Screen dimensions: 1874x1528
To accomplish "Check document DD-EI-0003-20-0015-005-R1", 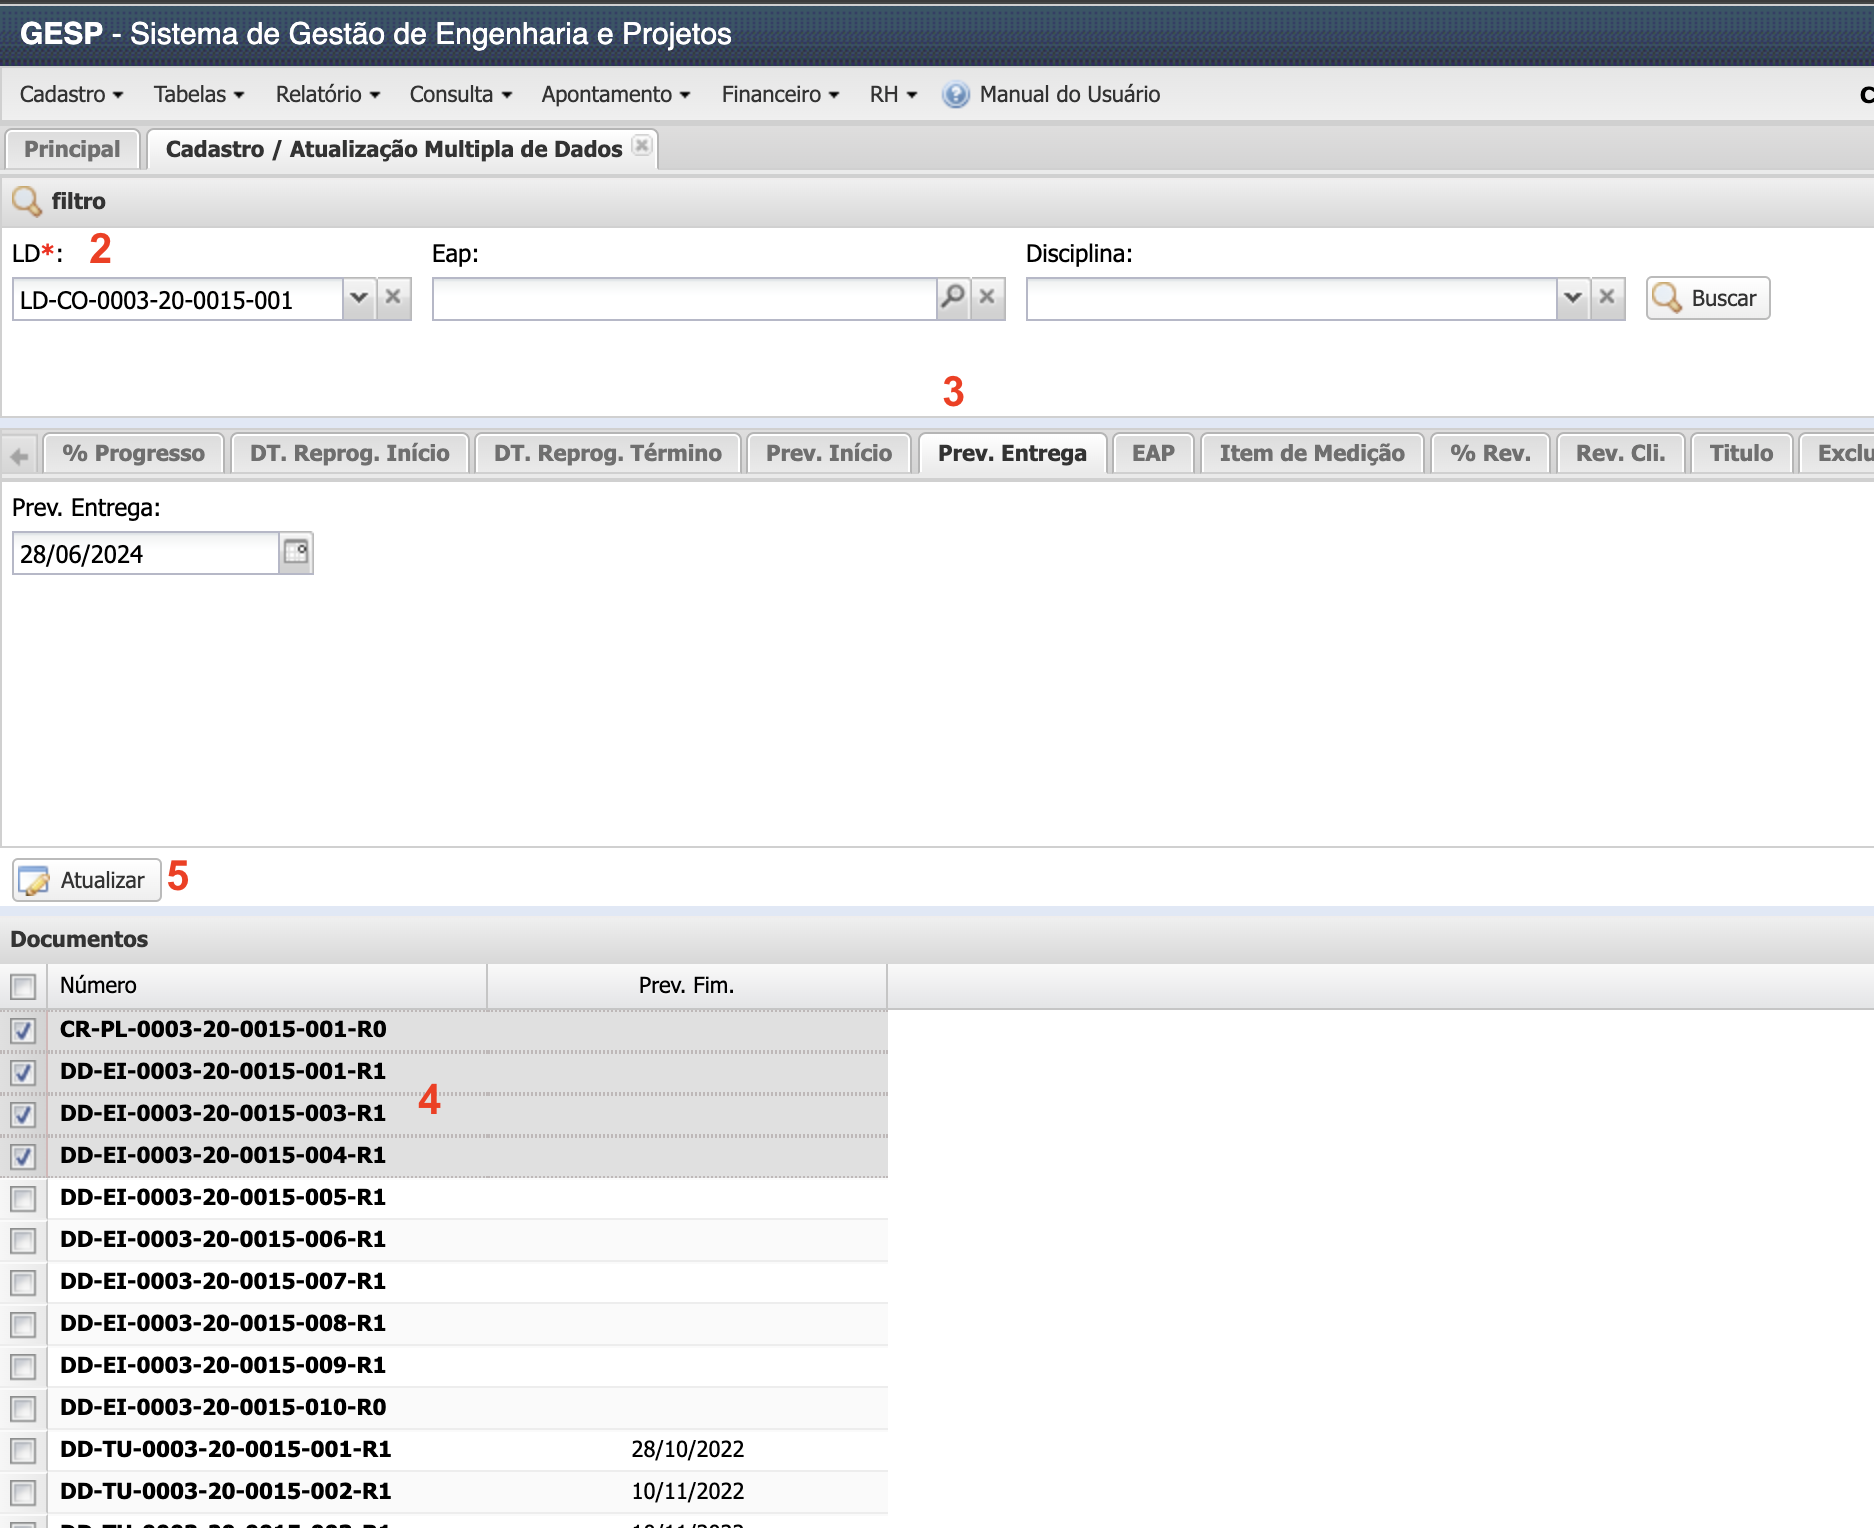I will click(x=23, y=1198).
